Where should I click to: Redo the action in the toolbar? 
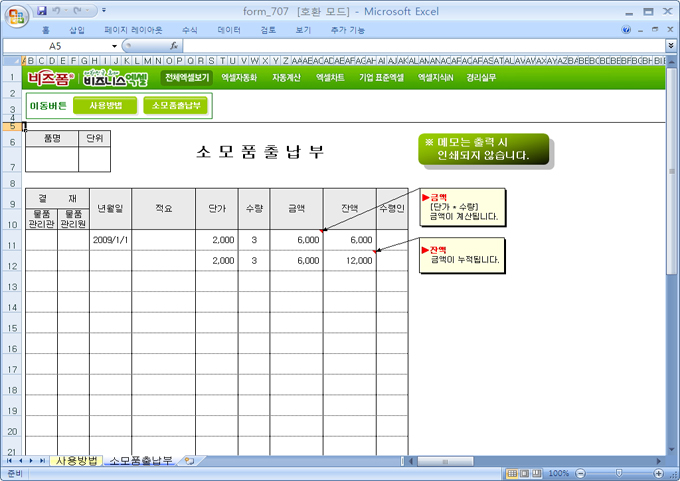(x=78, y=10)
